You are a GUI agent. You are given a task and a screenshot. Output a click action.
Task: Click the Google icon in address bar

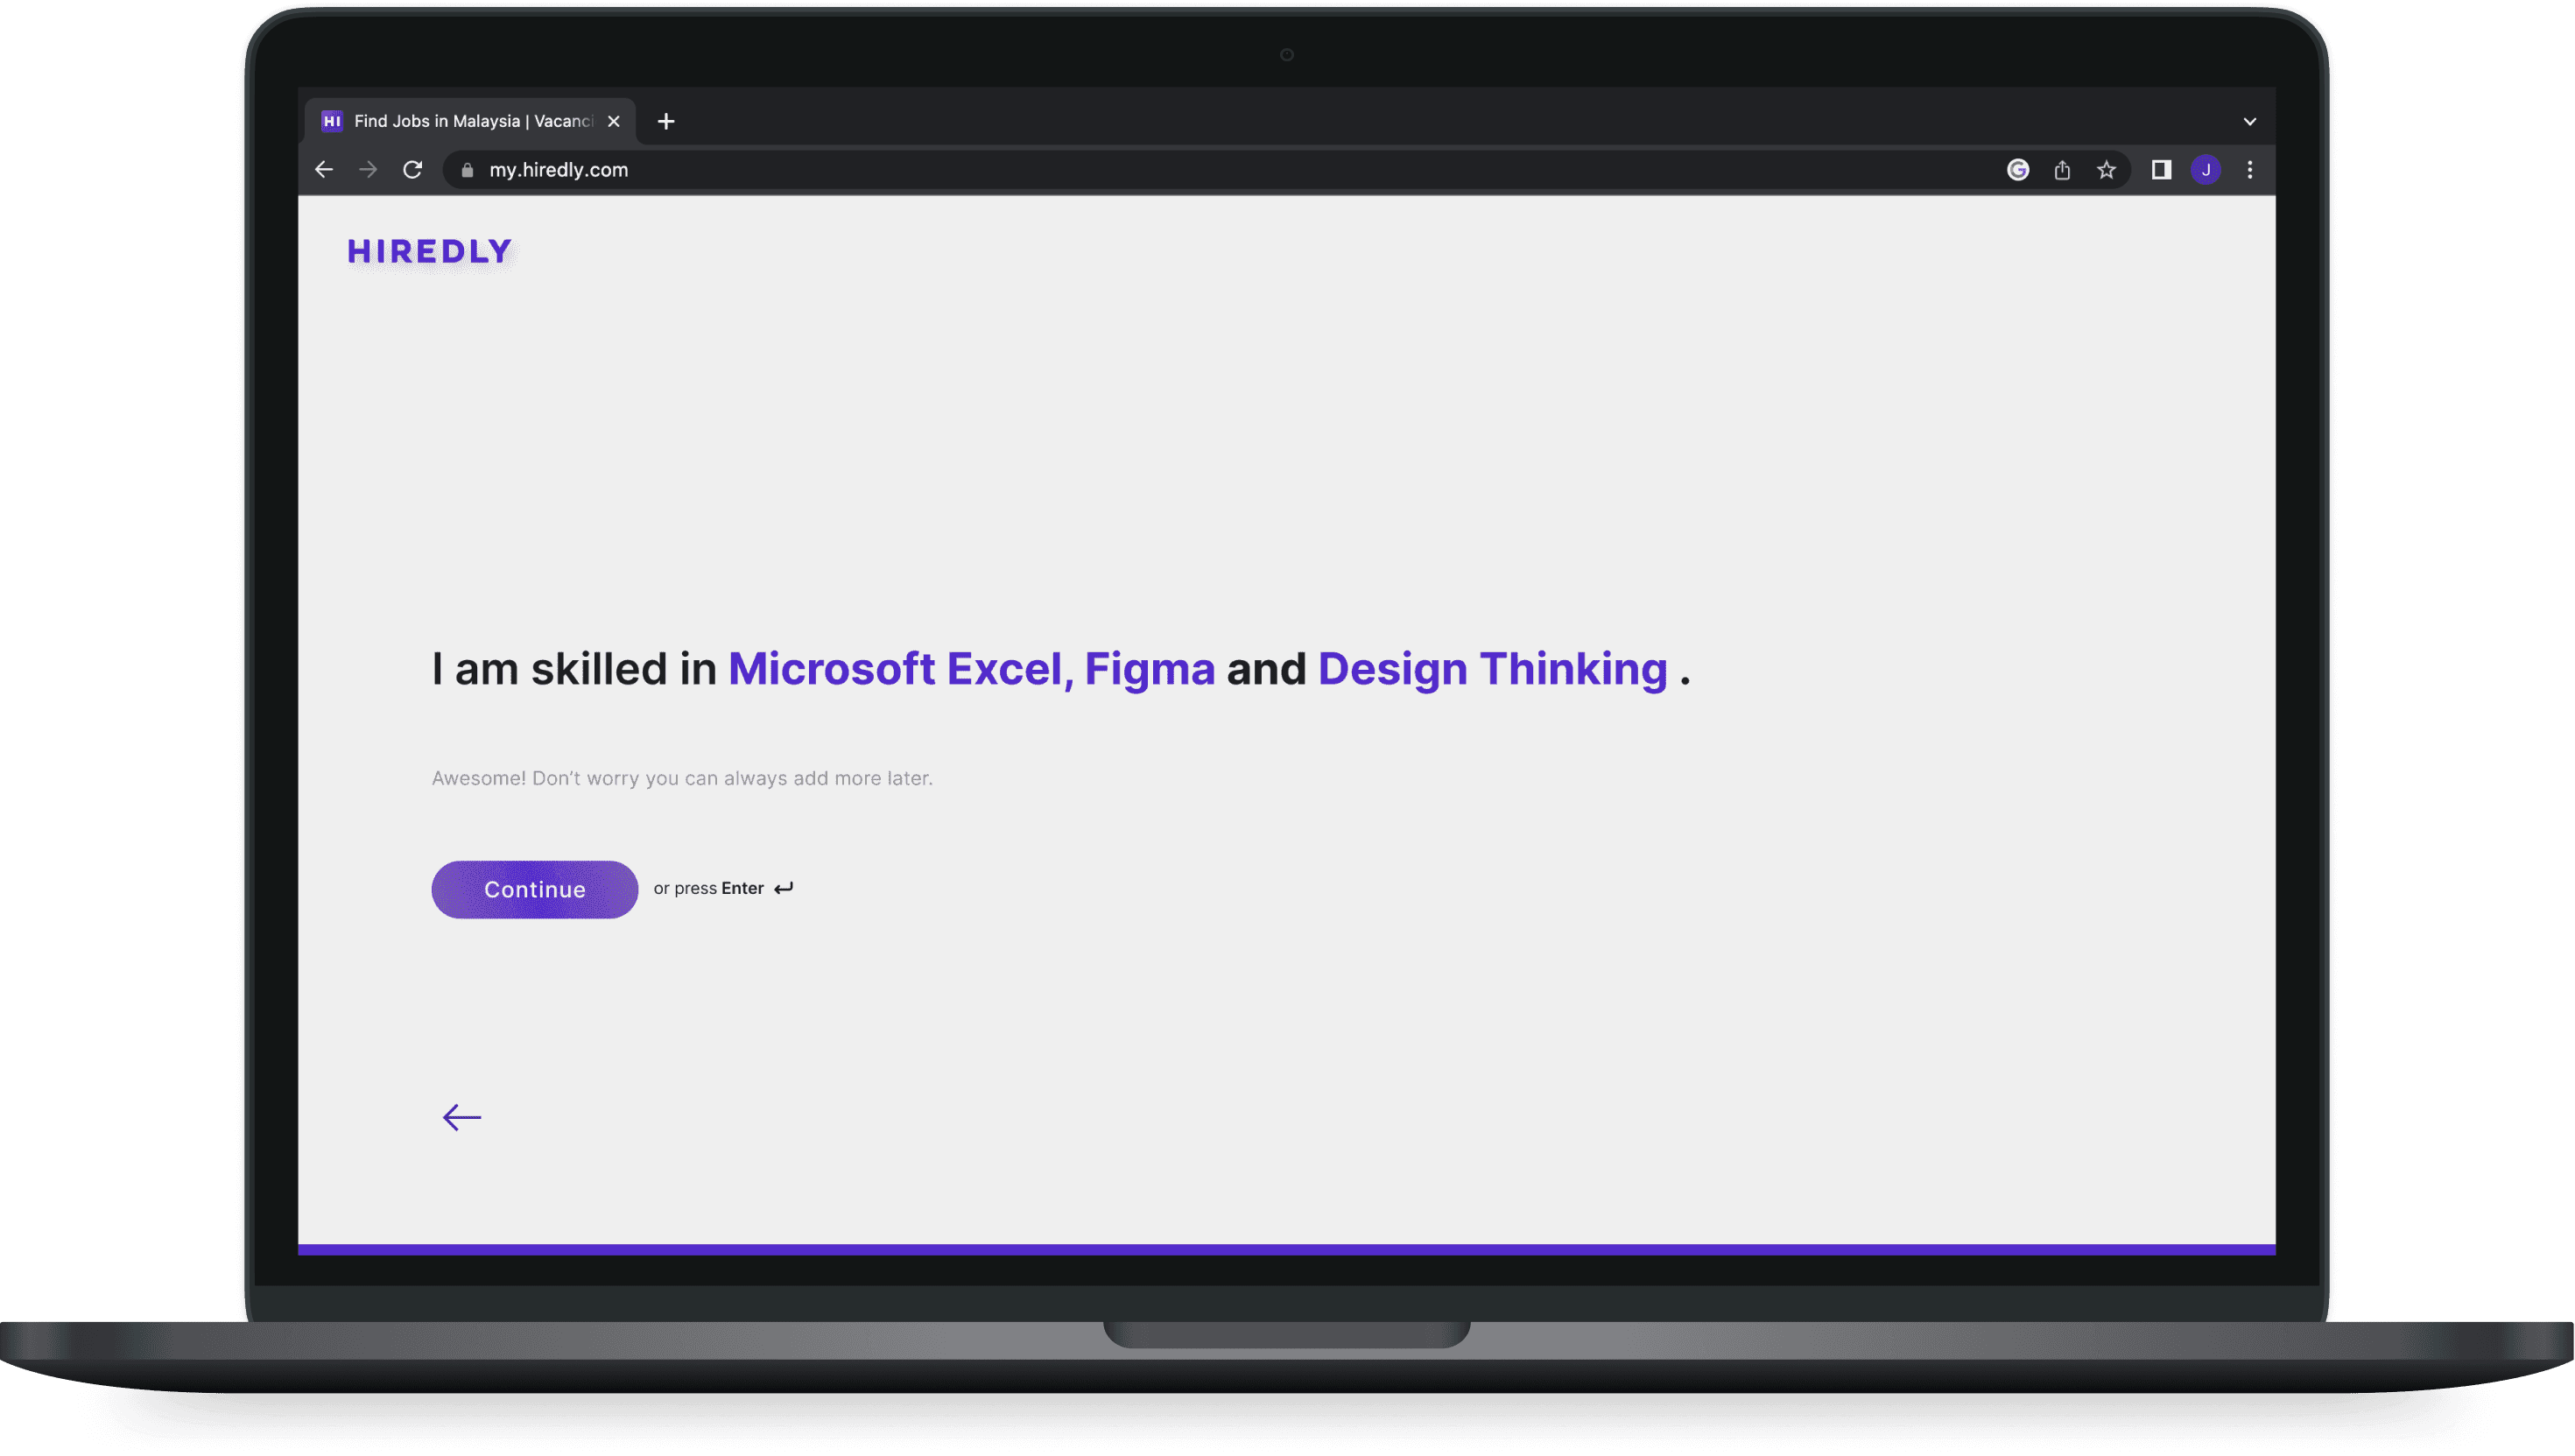tap(2018, 170)
